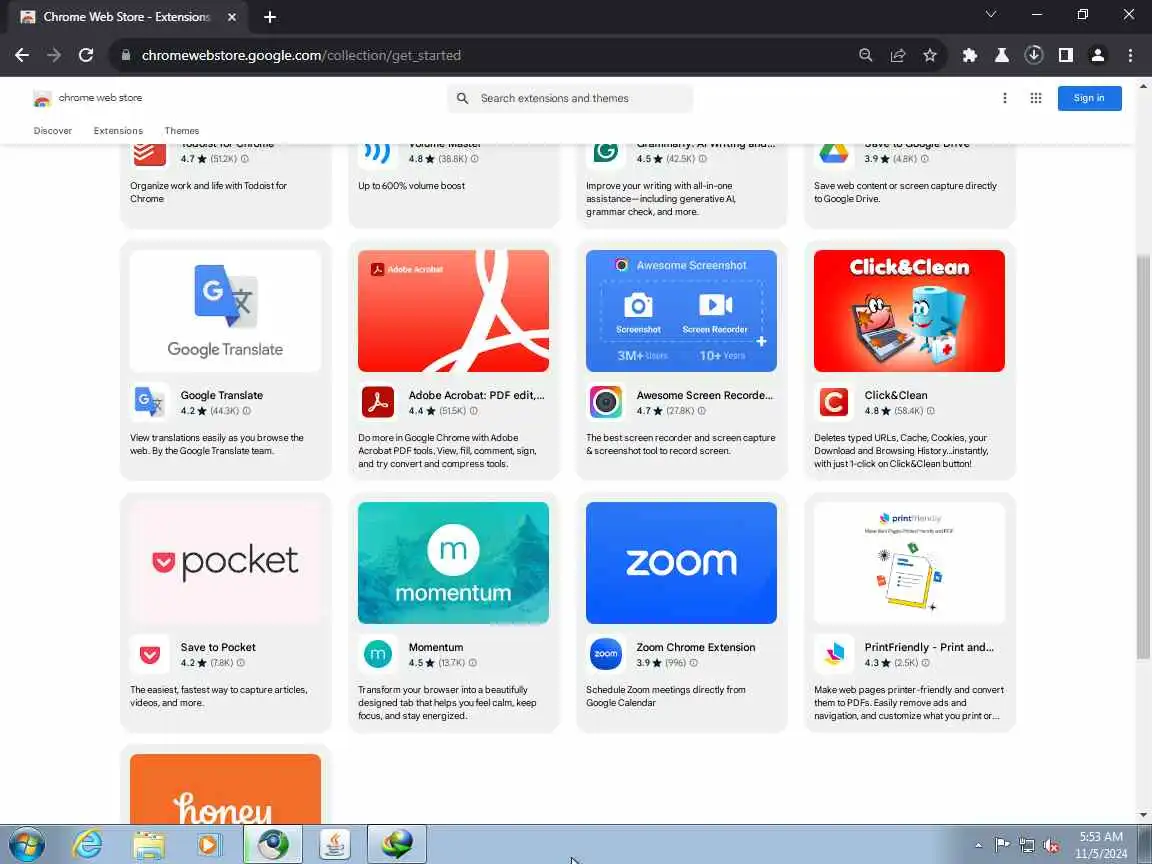Click the chrome web store logo
1152x864 pixels.
coord(87,98)
